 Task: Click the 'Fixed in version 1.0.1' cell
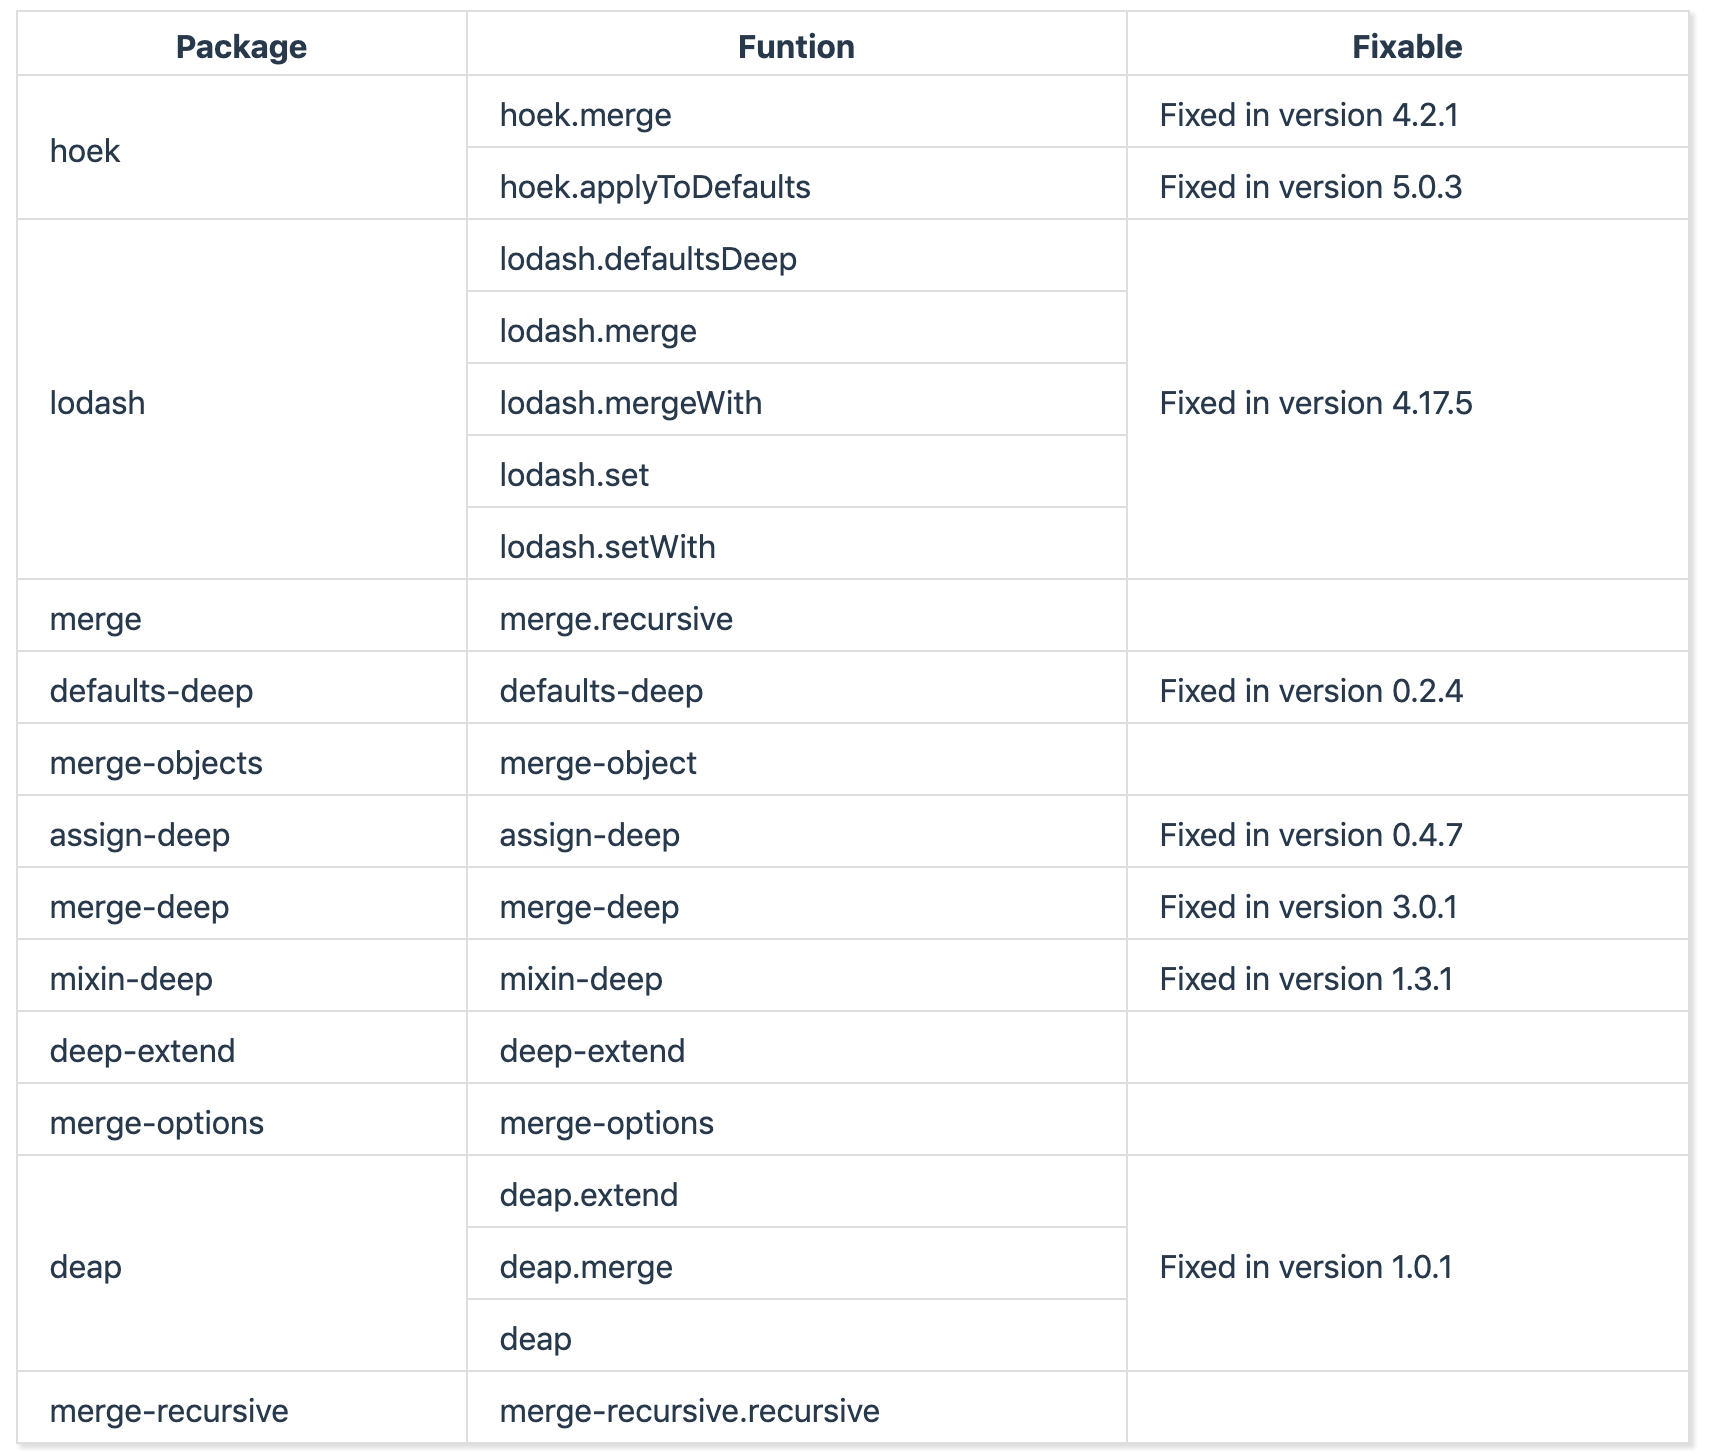point(1305,1267)
